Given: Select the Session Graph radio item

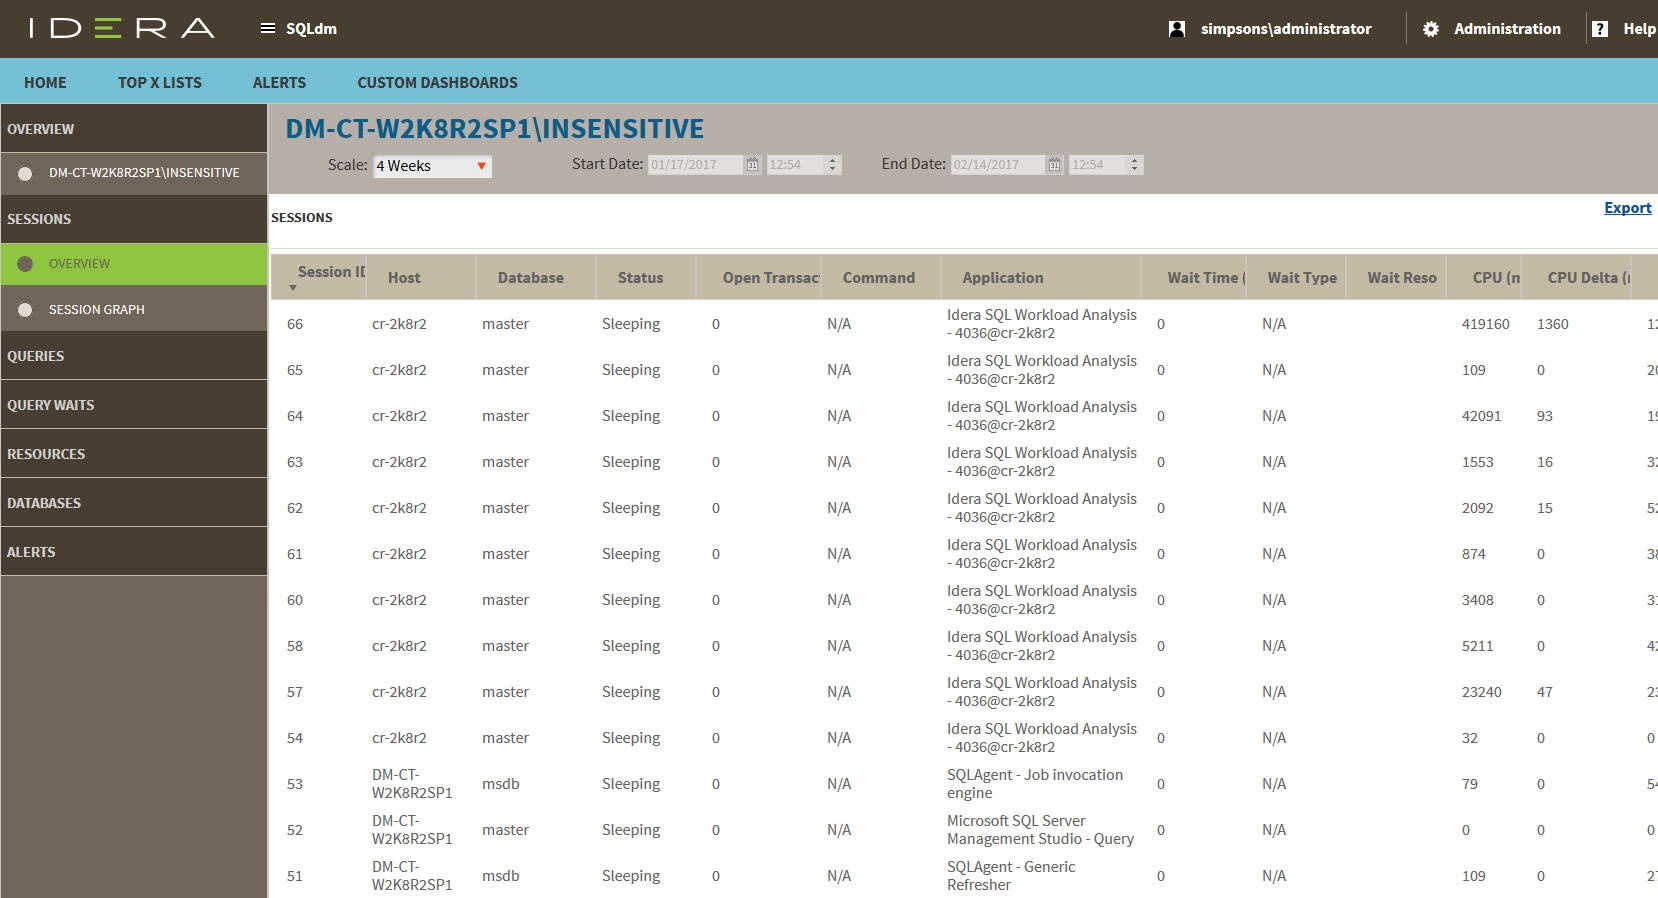Looking at the screenshot, I should tap(26, 310).
